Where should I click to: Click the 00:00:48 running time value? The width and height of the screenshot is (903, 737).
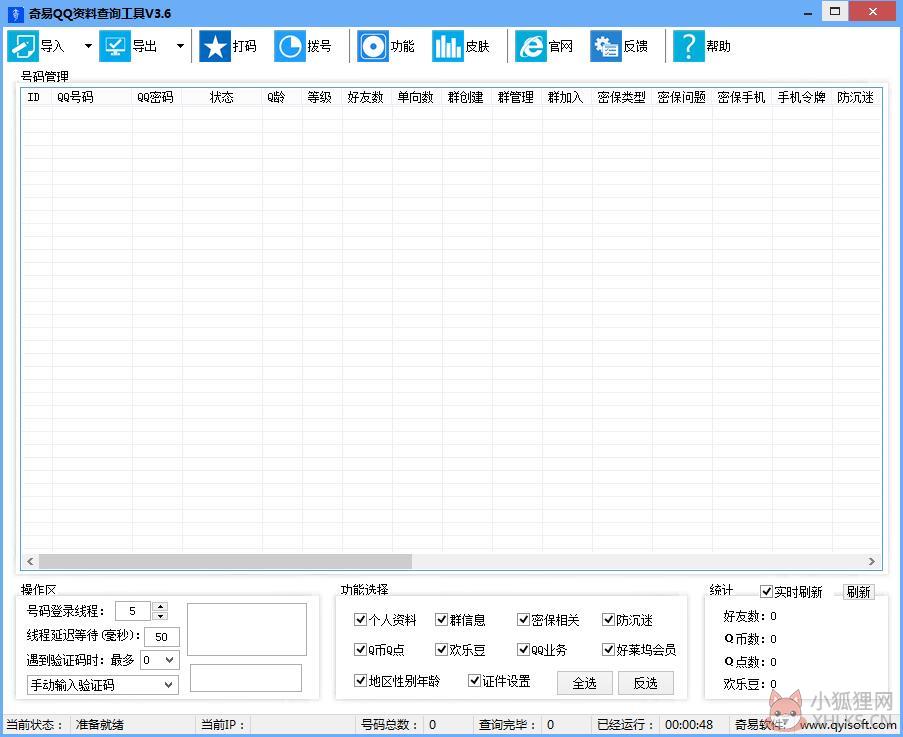(689, 725)
